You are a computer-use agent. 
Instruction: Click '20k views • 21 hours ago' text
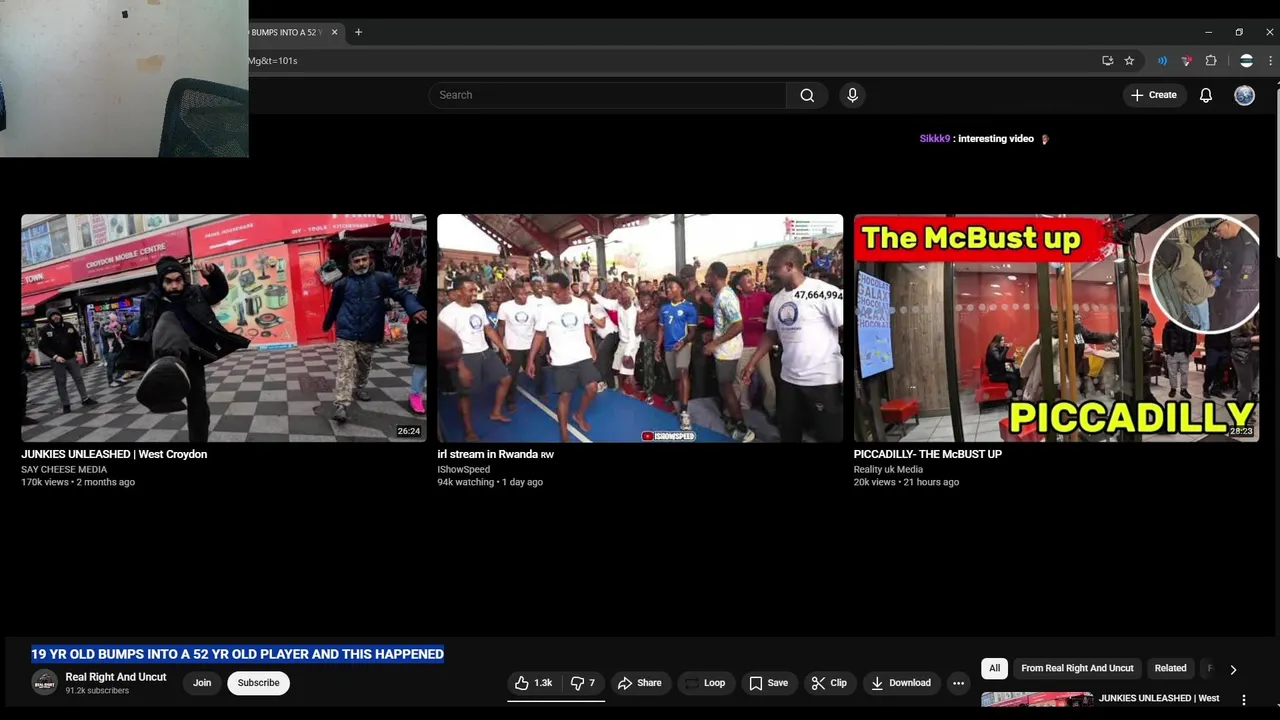tap(906, 482)
